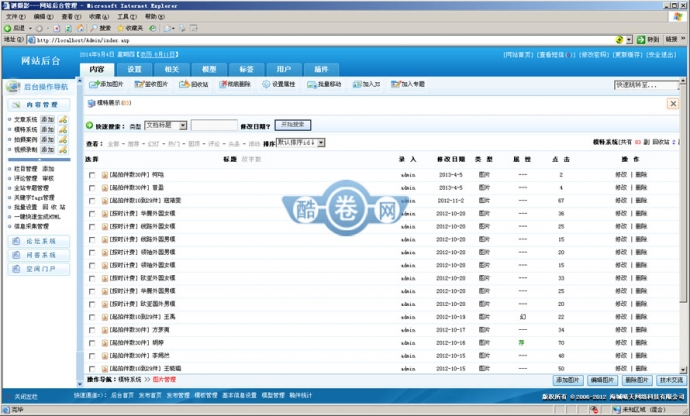The image size is (690, 416).
Task: Click the 添加图片 toolbar icon
Action: 94,84
